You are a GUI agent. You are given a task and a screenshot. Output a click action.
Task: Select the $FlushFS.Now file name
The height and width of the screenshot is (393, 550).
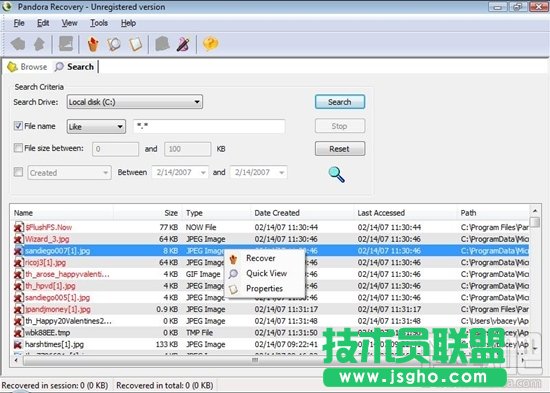(48, 227)
